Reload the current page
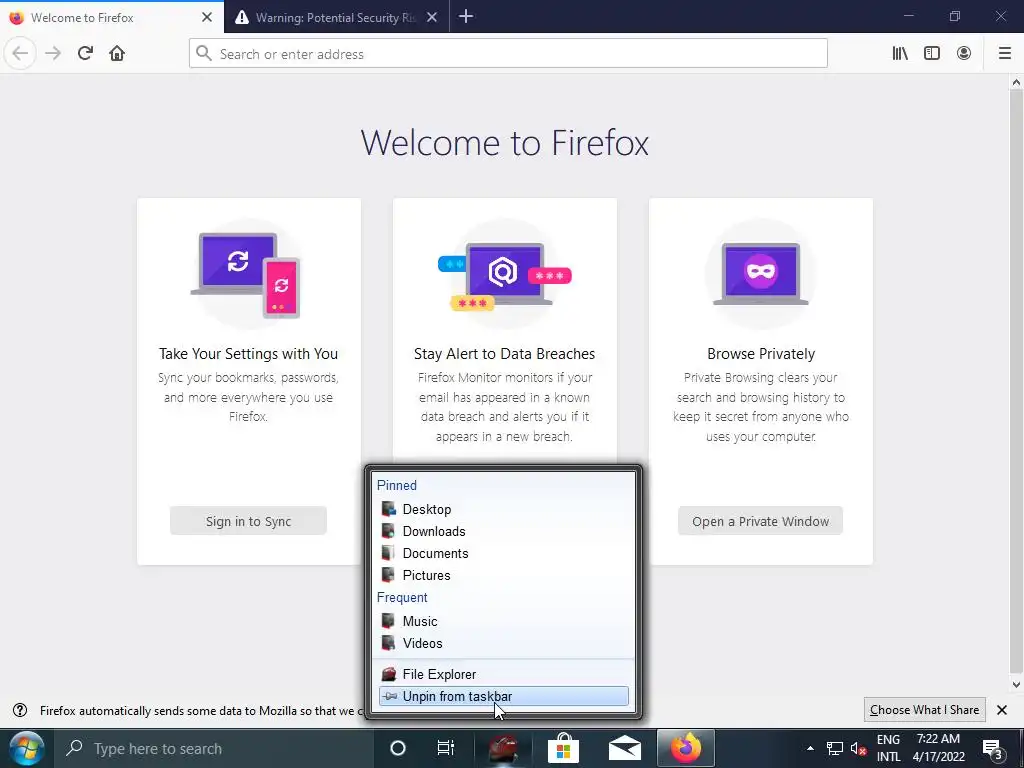This screenshot has width=1024, height=768. (x=85, y=53)
